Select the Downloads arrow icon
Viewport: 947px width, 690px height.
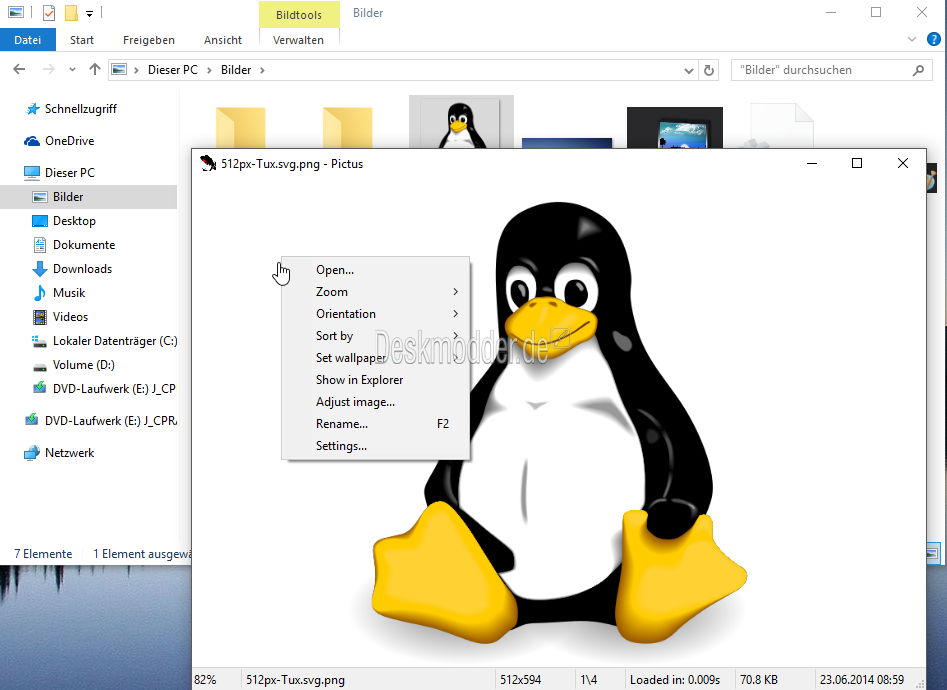[x=40, y=269]
